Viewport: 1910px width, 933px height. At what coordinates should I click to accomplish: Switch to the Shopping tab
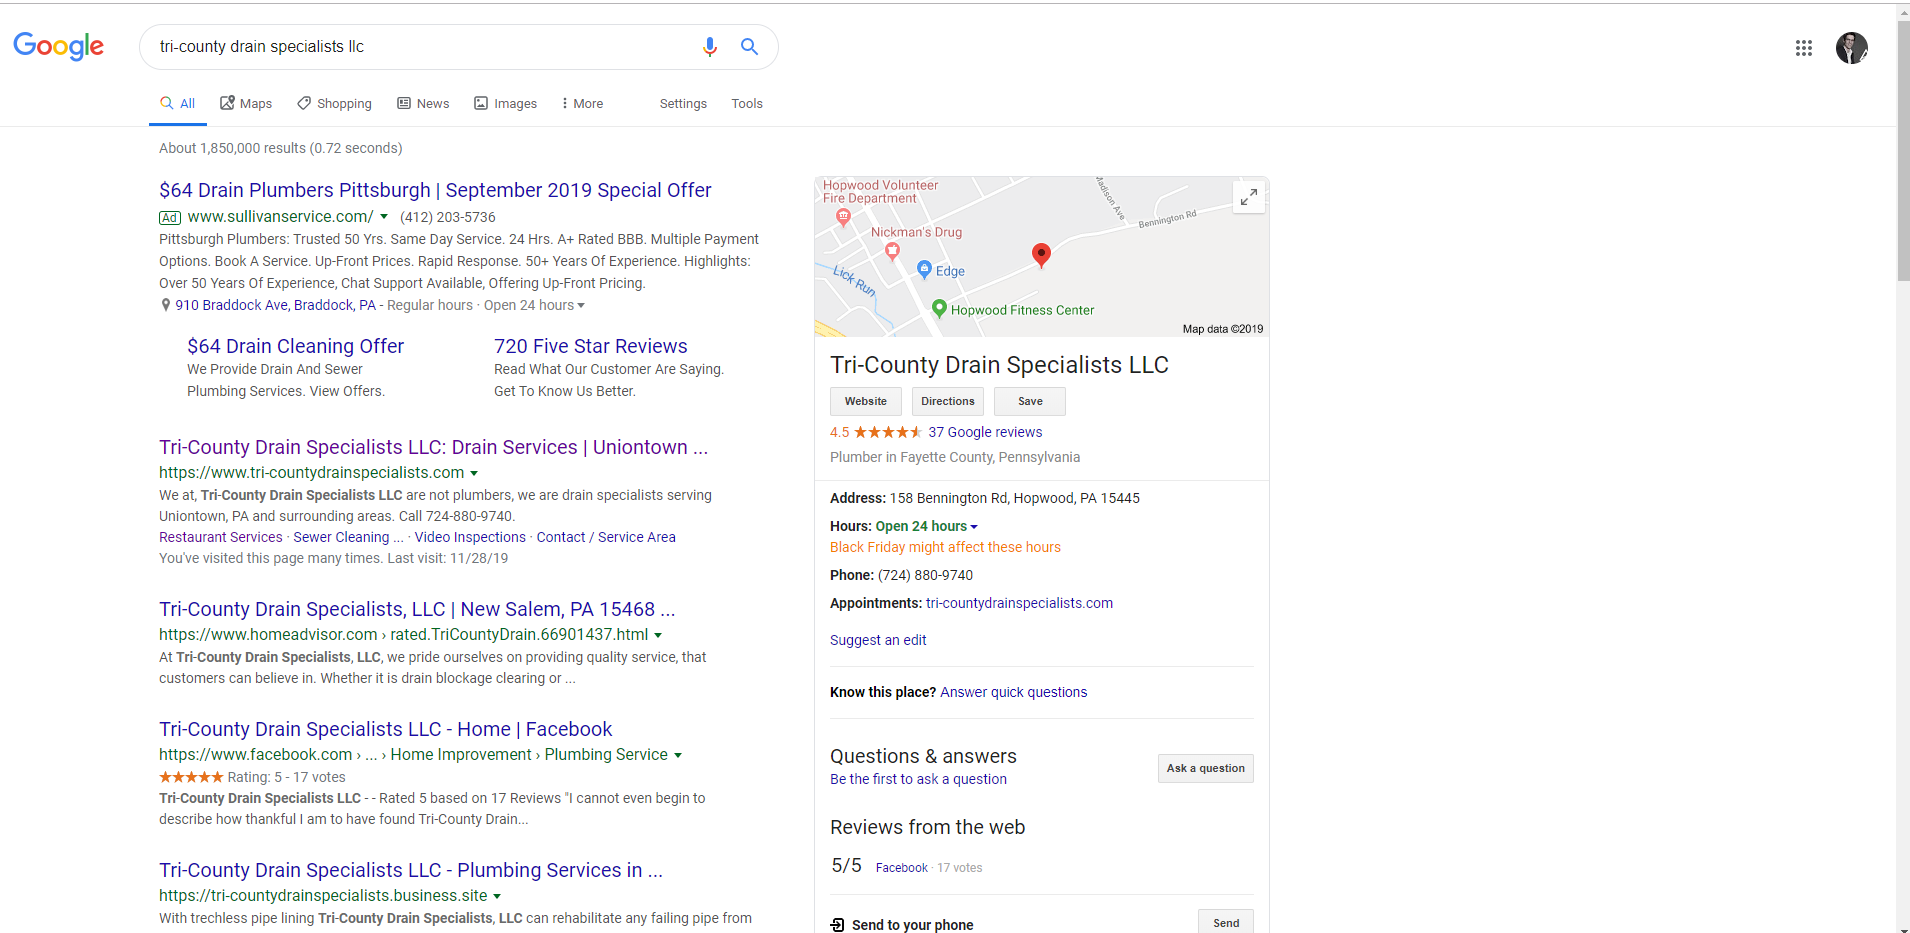[334, 103]
